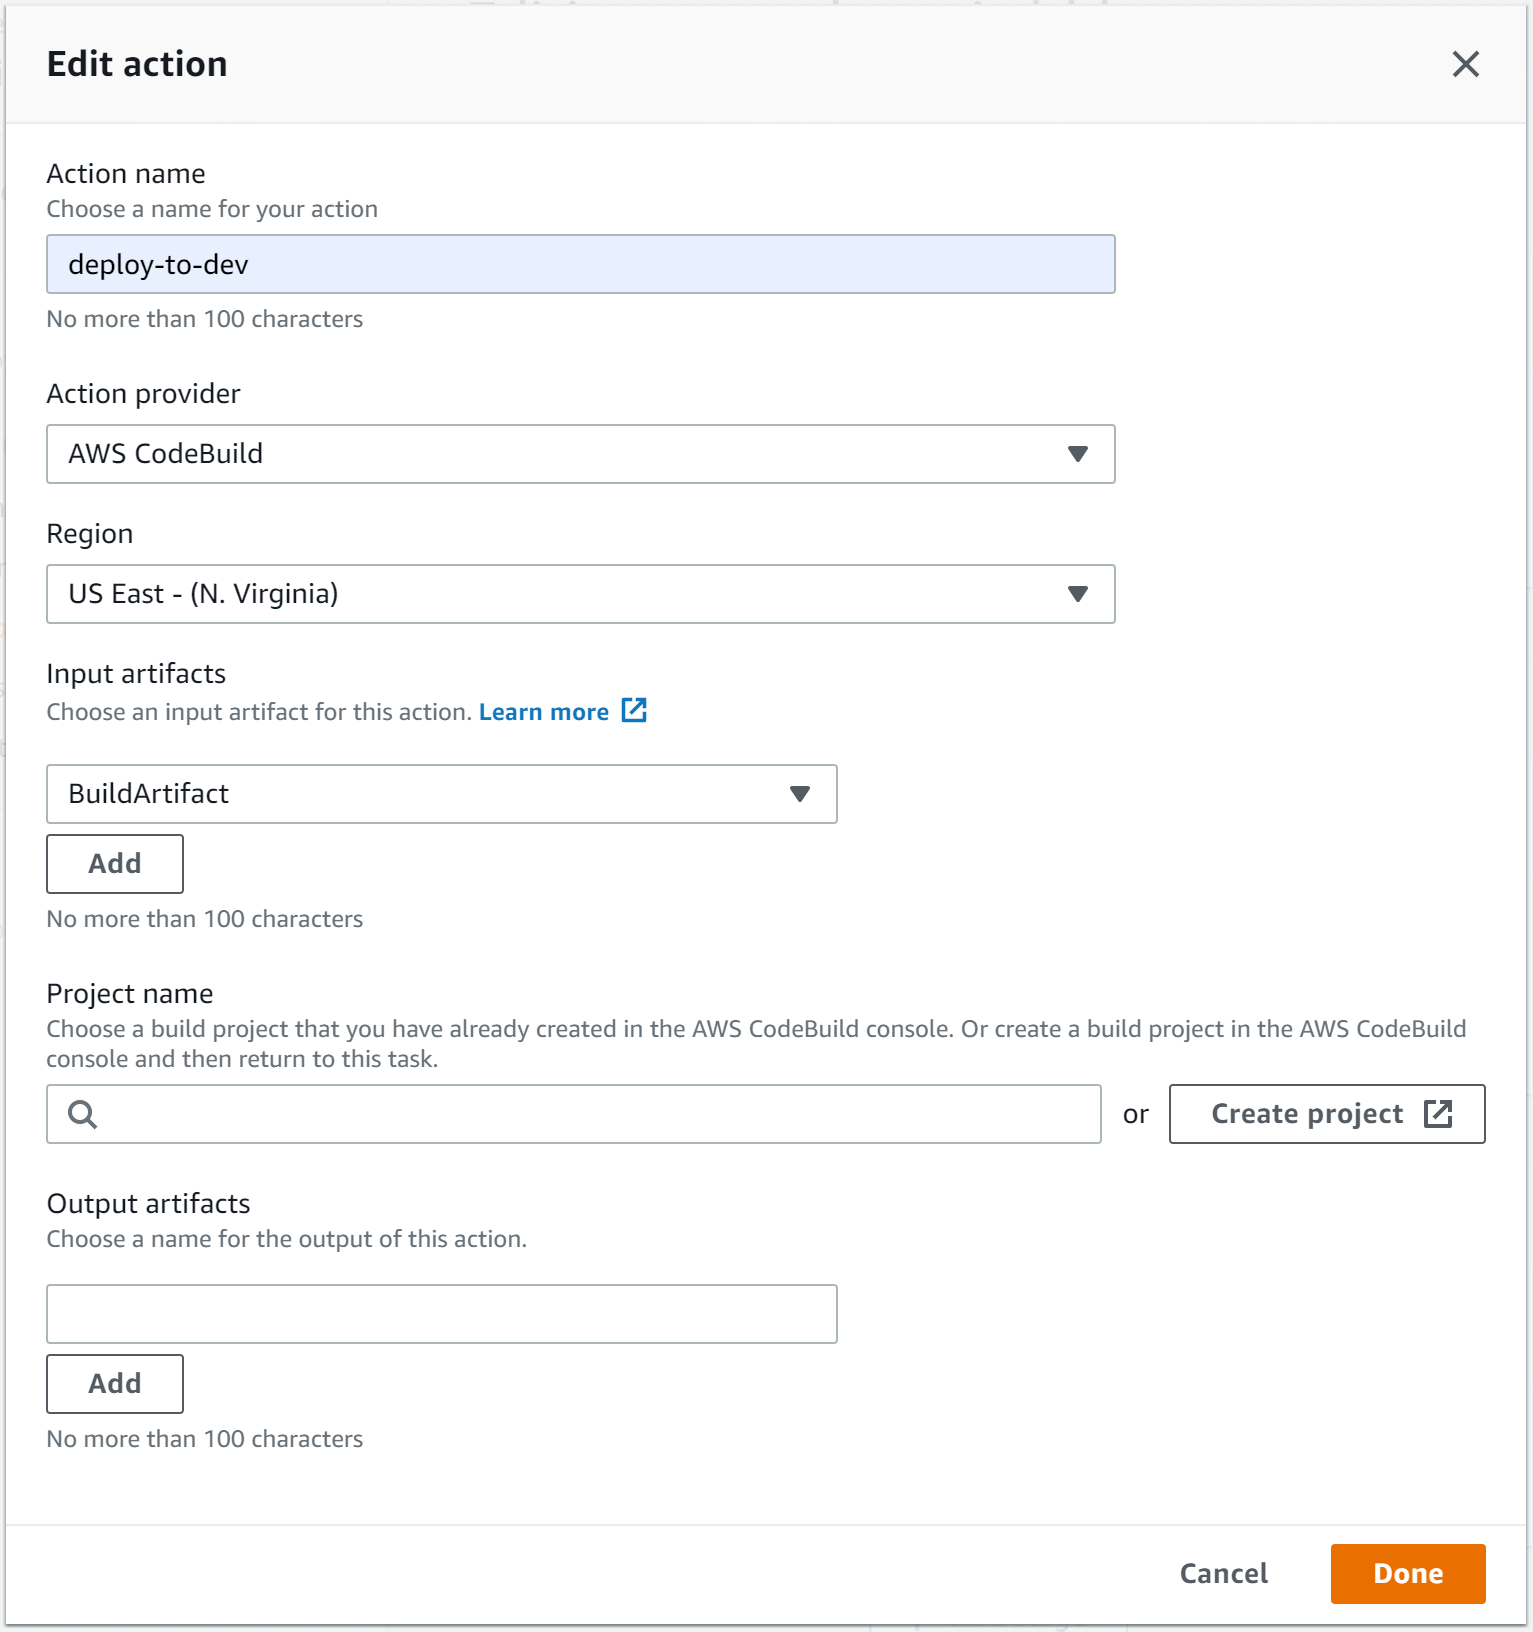Click the Create project button

pos(1327,1113)
